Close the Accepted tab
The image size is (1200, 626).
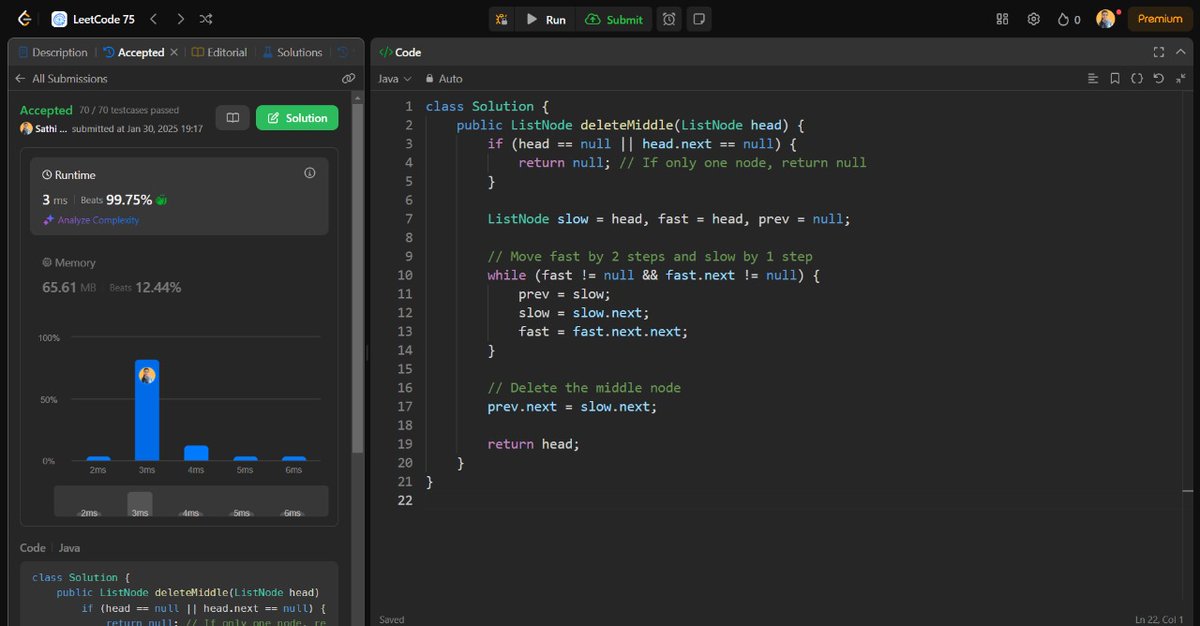click(x=174, y=52)
